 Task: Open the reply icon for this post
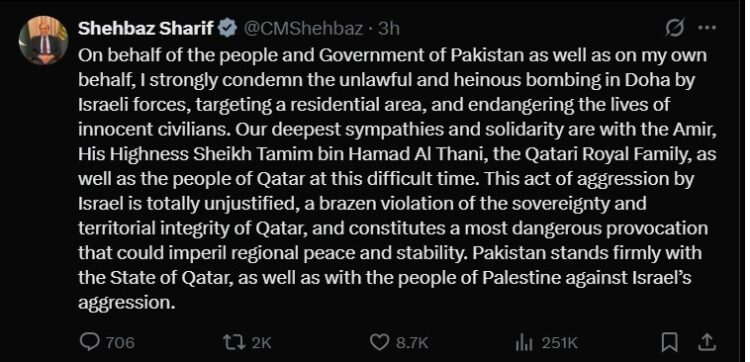coord(90,341)
